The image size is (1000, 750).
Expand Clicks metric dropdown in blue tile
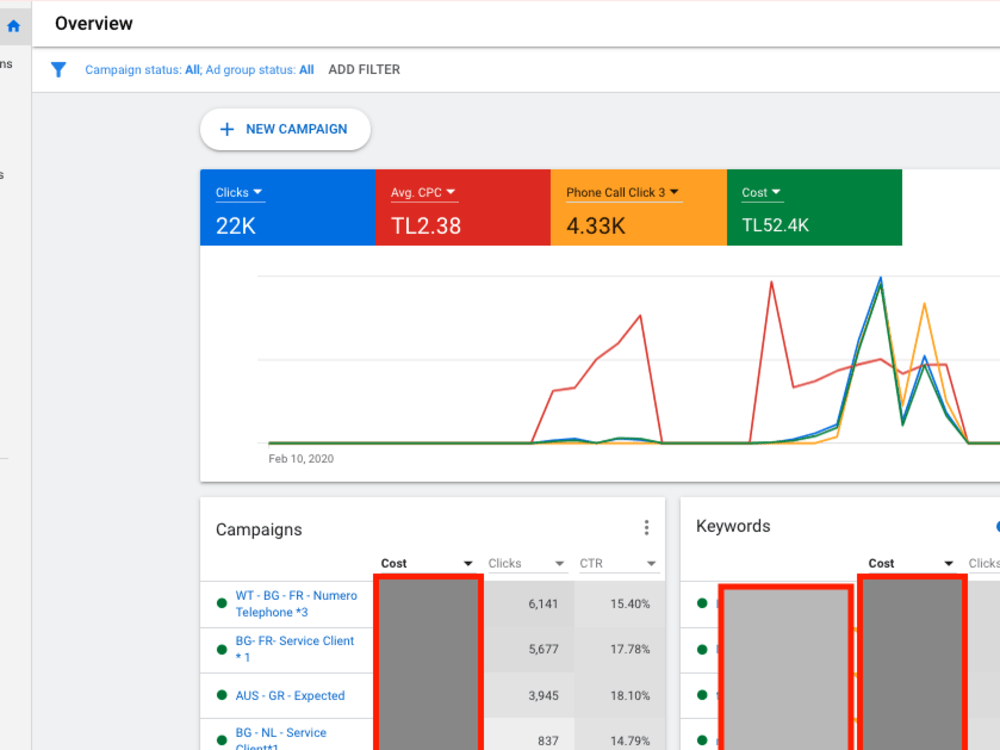(x=239, y=193)
